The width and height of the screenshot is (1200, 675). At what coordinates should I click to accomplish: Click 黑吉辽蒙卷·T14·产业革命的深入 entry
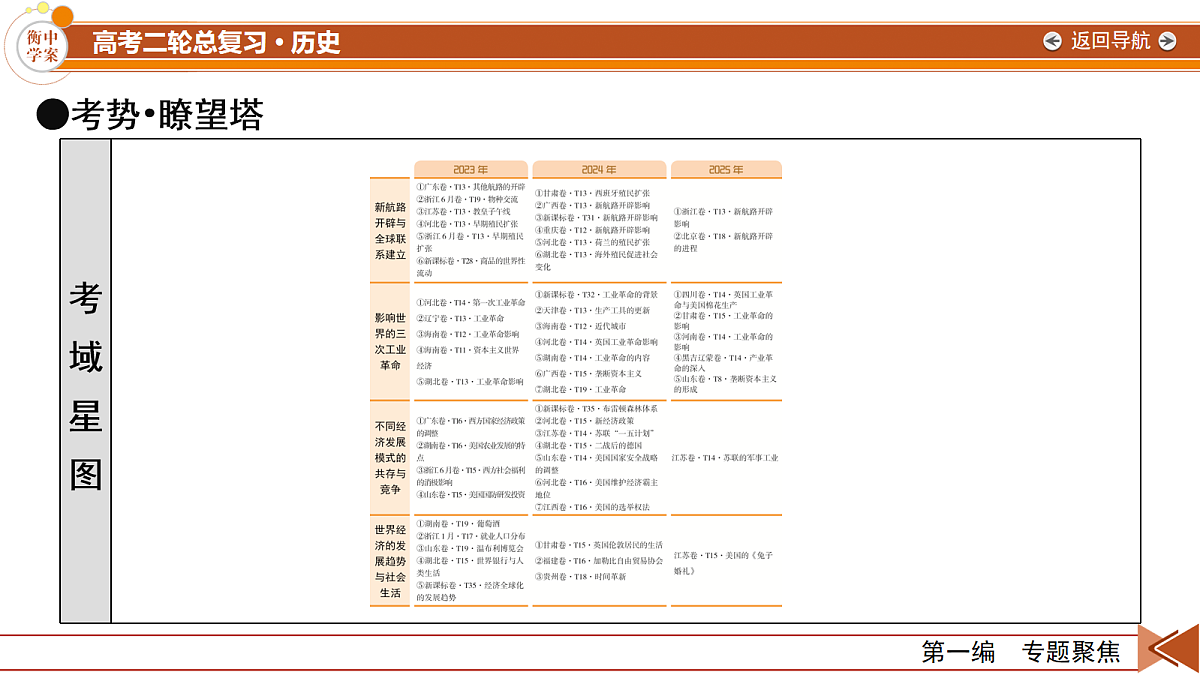[723, 363]
